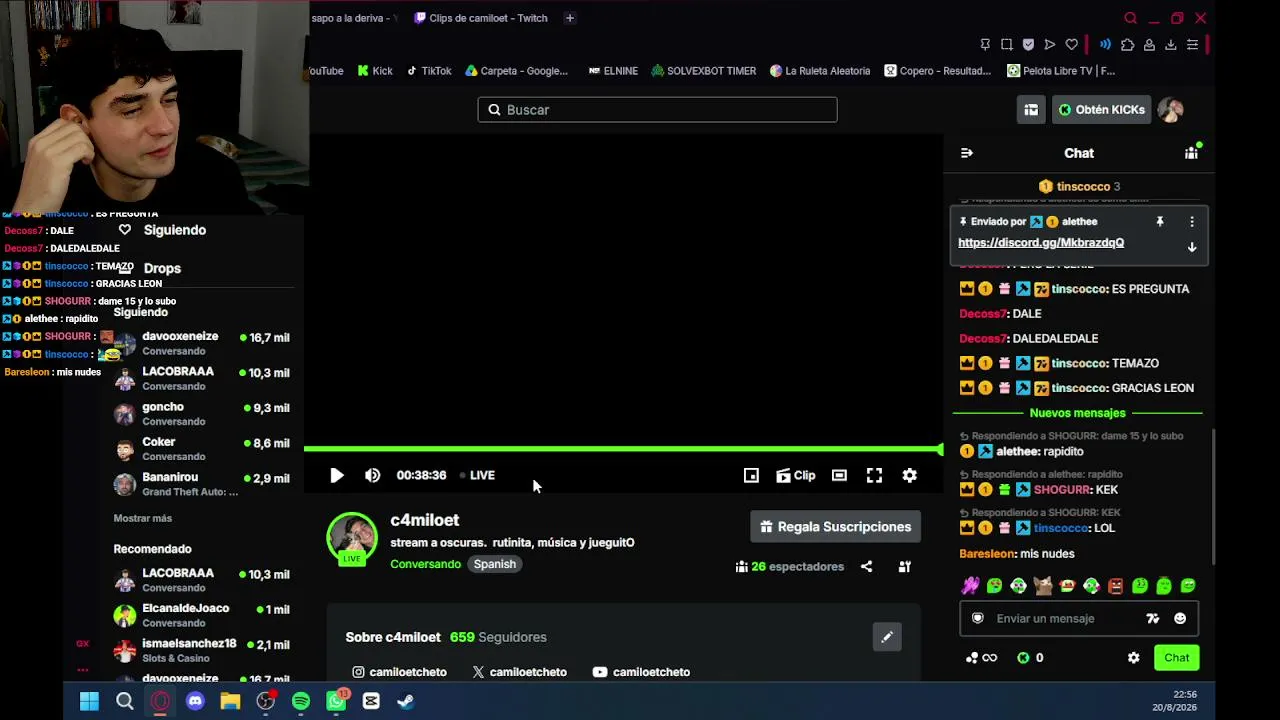Open browser extensions puzzle icon
This screenshot has width=1280, height=720.
click(x=1127, y=45)
